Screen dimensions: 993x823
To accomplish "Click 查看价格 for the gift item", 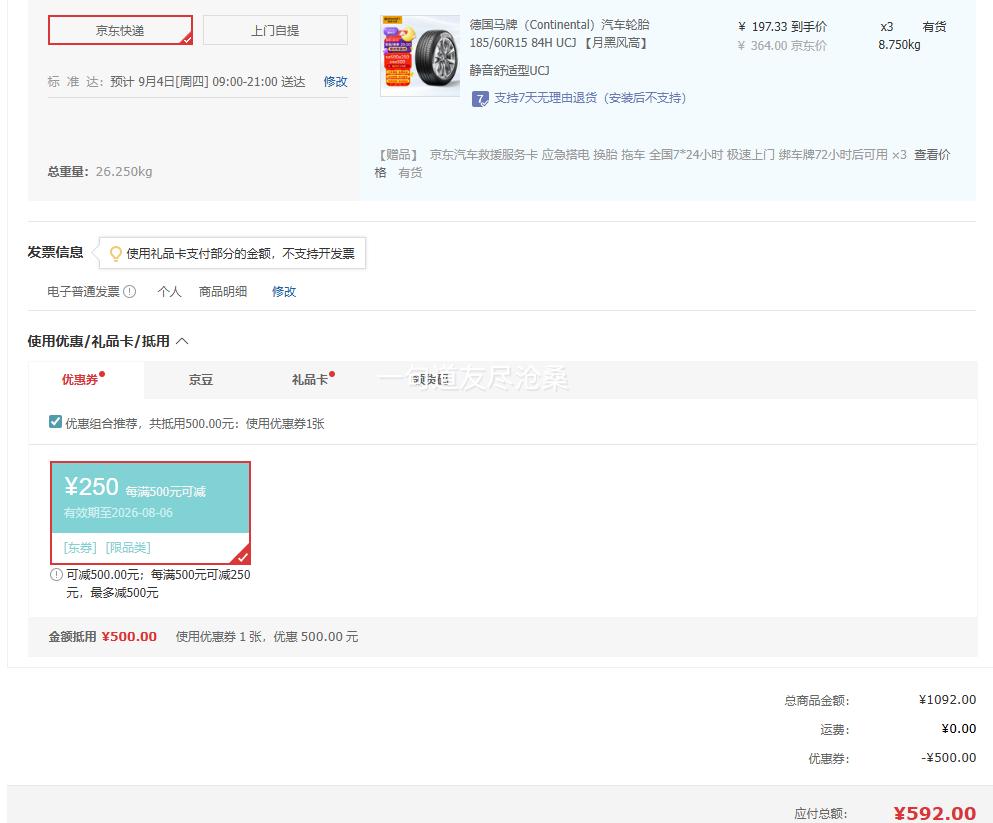I will 932,154.
